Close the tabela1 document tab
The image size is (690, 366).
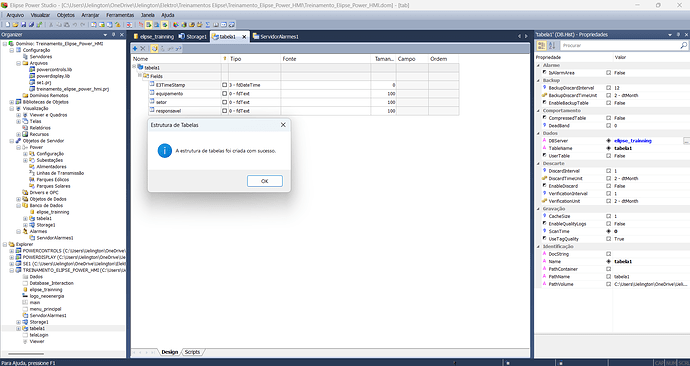pyautogui.click(x=244, y=37)
